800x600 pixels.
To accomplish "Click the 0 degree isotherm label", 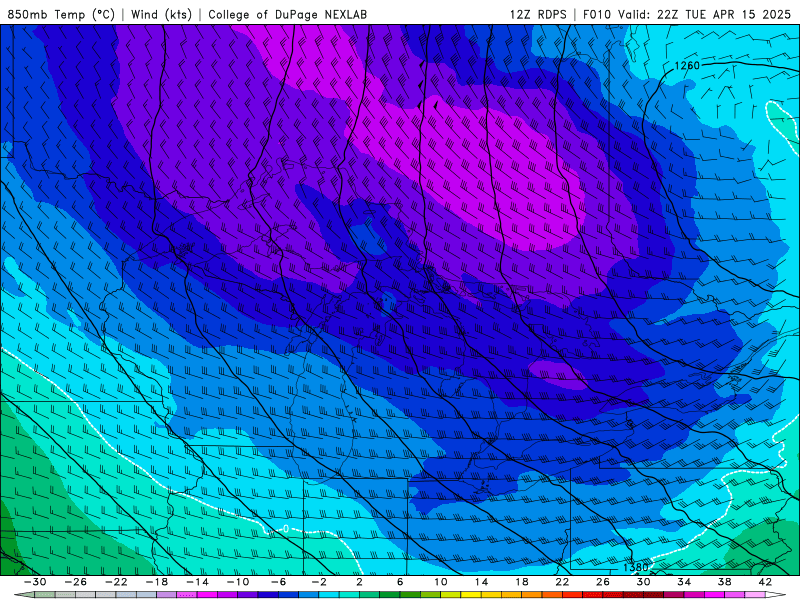I will 286,529.
